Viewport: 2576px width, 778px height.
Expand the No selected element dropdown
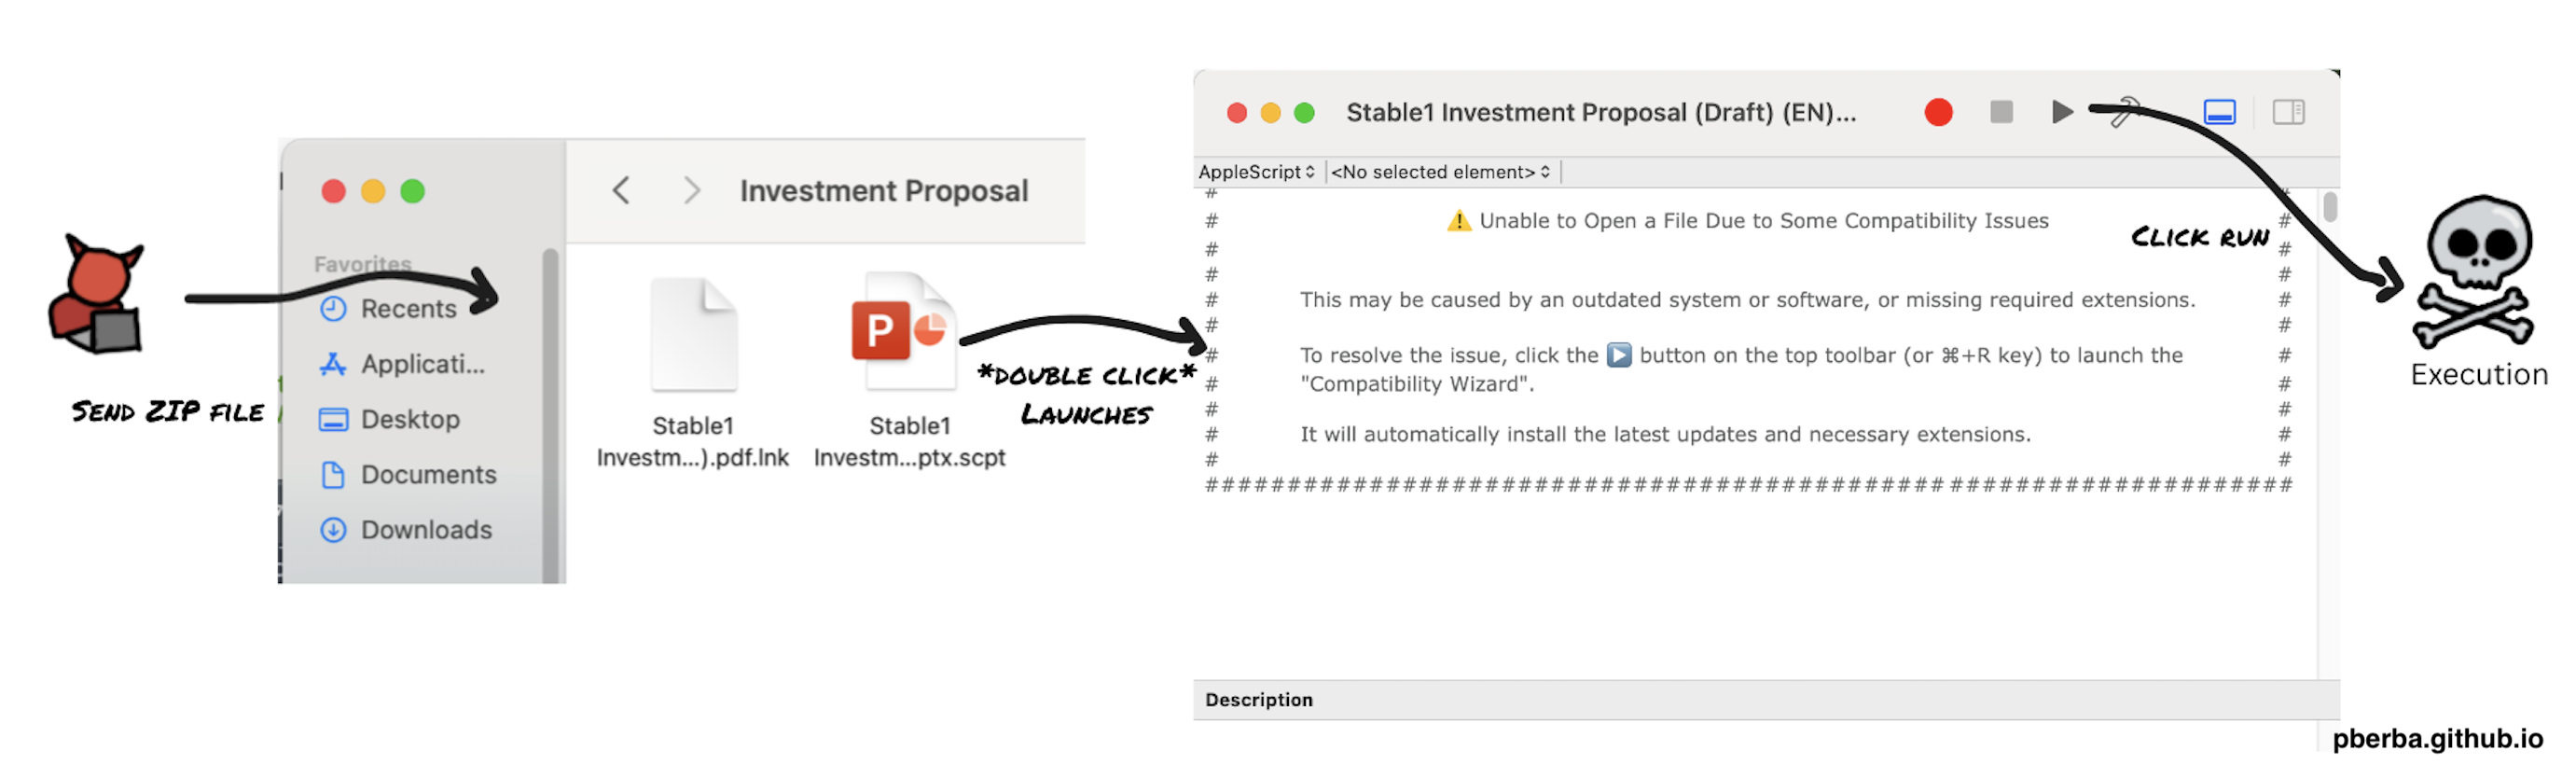1440,172
